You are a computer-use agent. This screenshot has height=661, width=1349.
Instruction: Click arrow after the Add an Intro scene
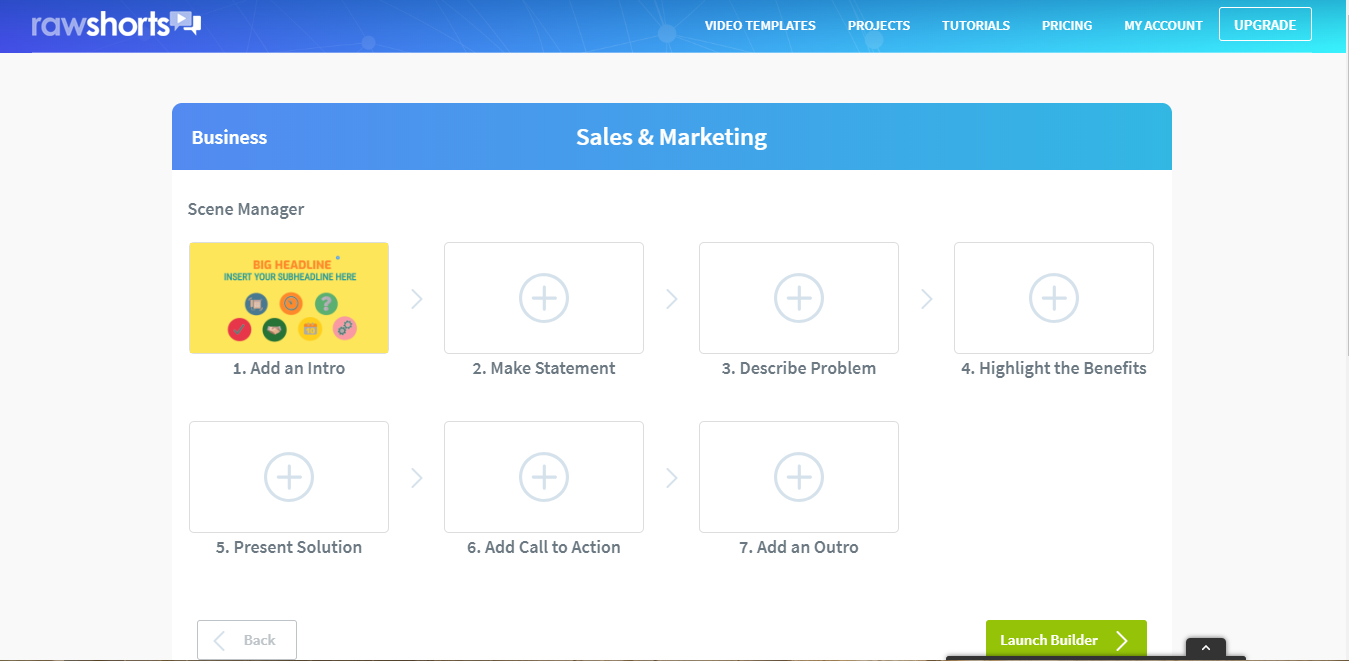(417, 298)
